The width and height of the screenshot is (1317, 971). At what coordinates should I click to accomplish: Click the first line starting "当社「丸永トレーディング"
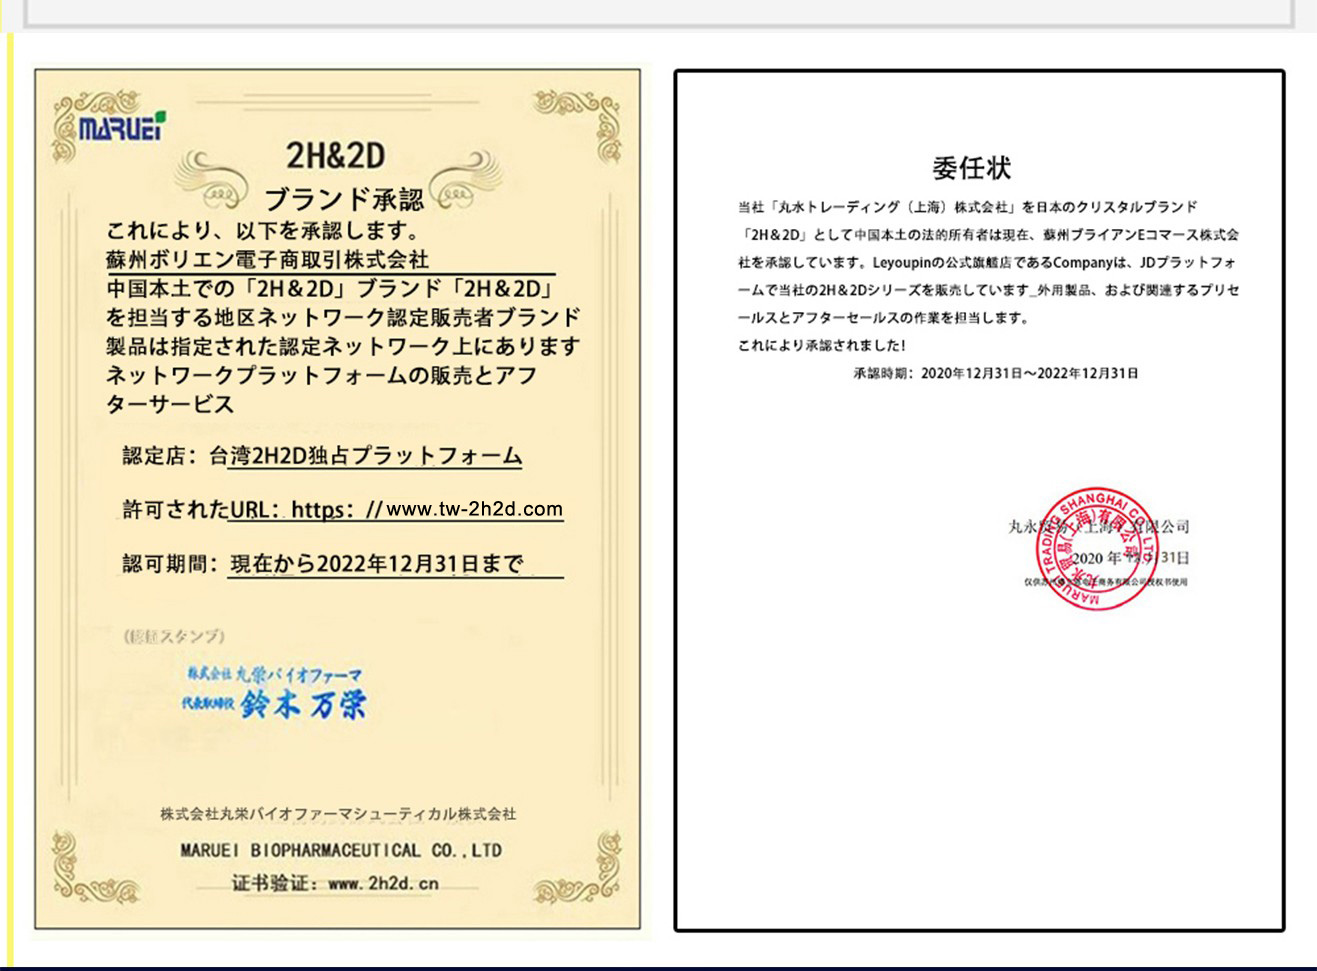pyautogui.click(x=967, y=207)
